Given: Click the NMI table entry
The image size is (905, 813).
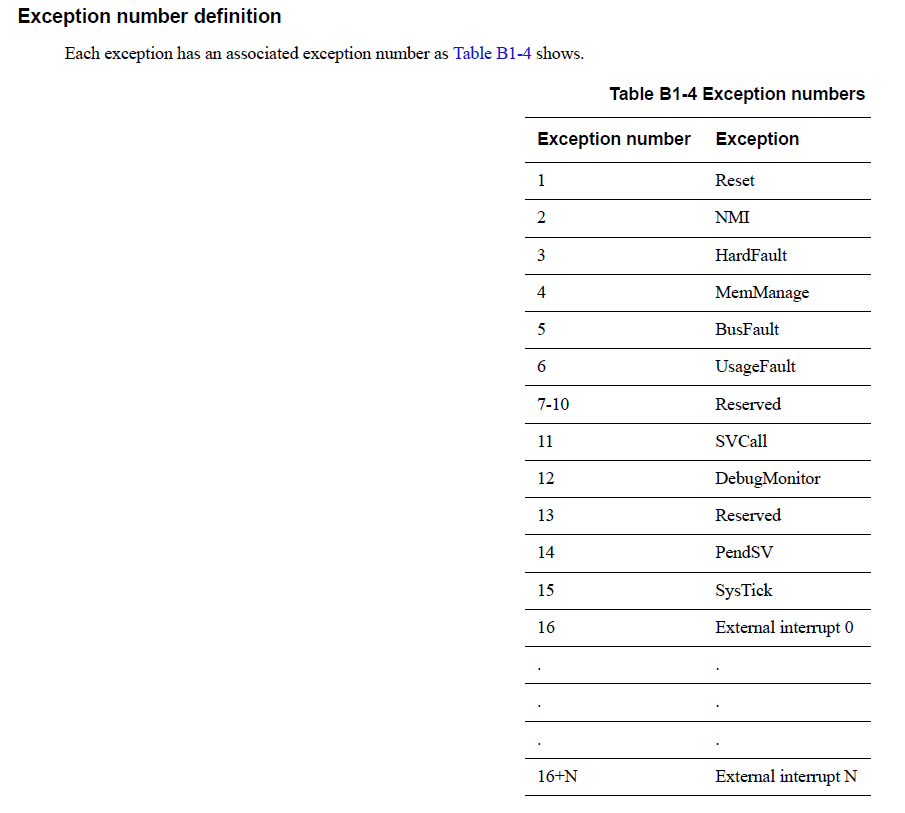Looking at the screenshot, I should coord(732,217).
